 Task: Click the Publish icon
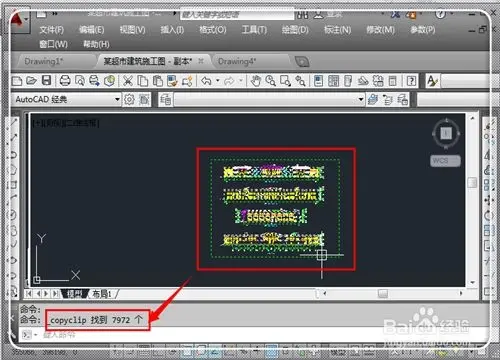tap(95, 81)
